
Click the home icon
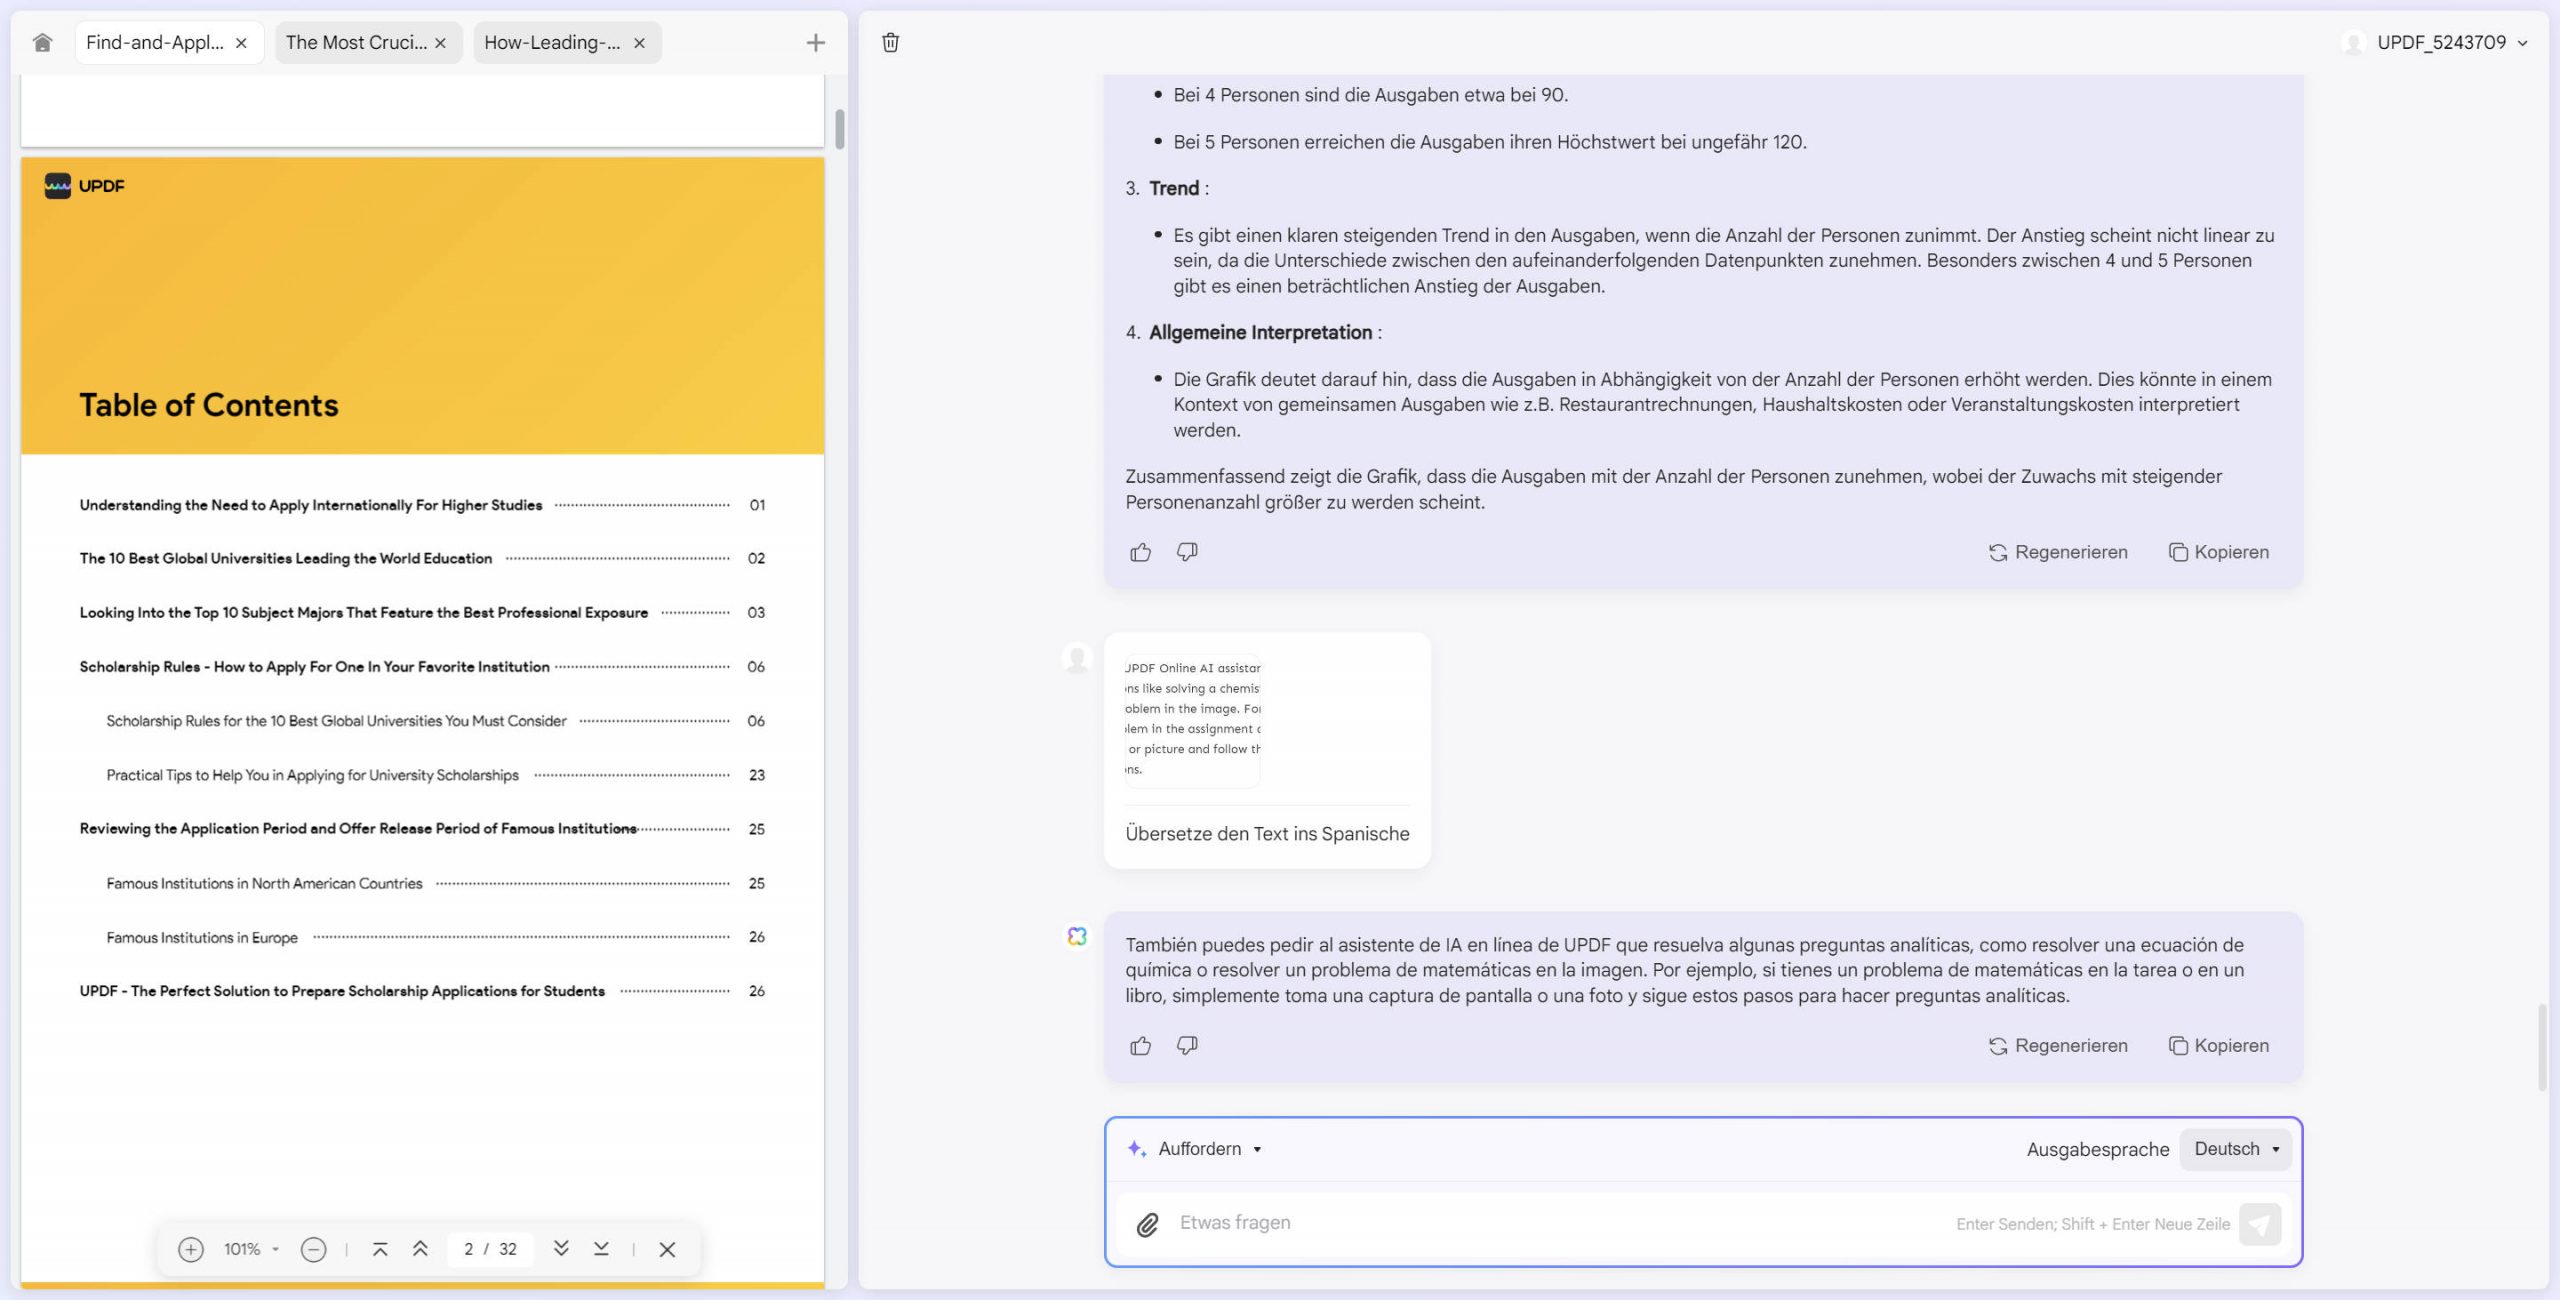[42, 42]
